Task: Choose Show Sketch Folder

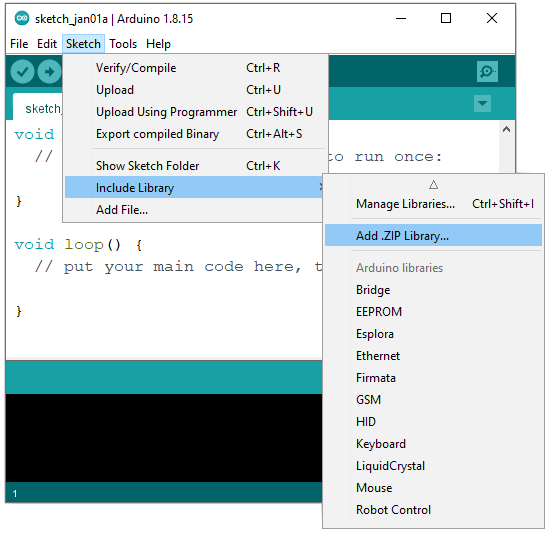Action: coord(194,166)
